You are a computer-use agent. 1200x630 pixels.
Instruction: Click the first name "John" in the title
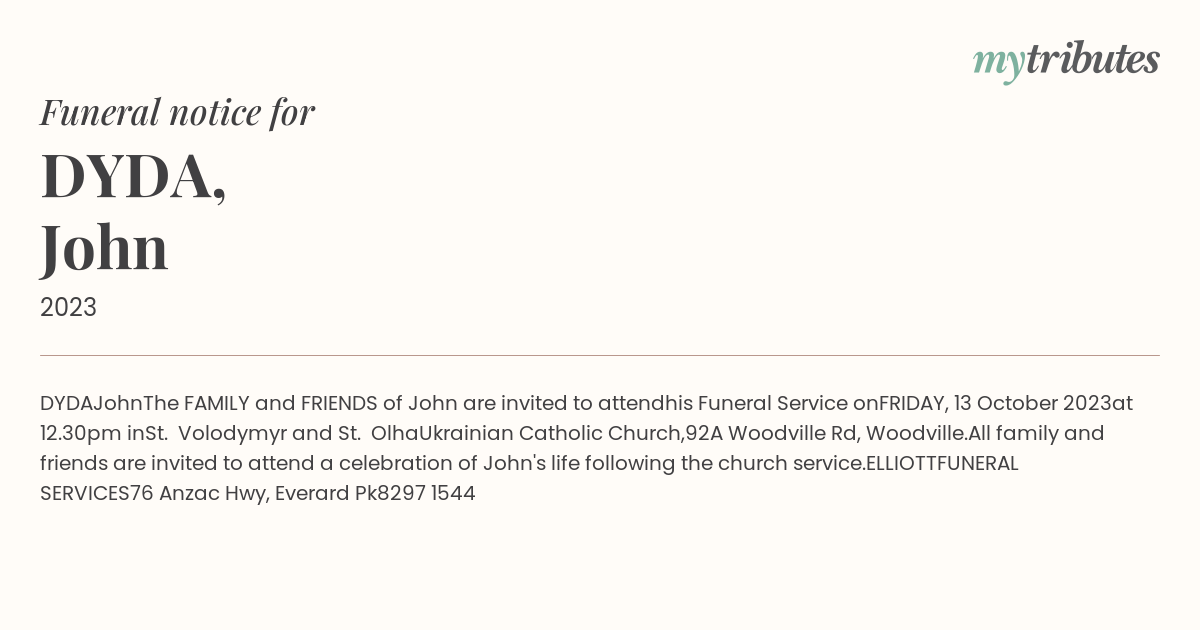click(104, 248)
